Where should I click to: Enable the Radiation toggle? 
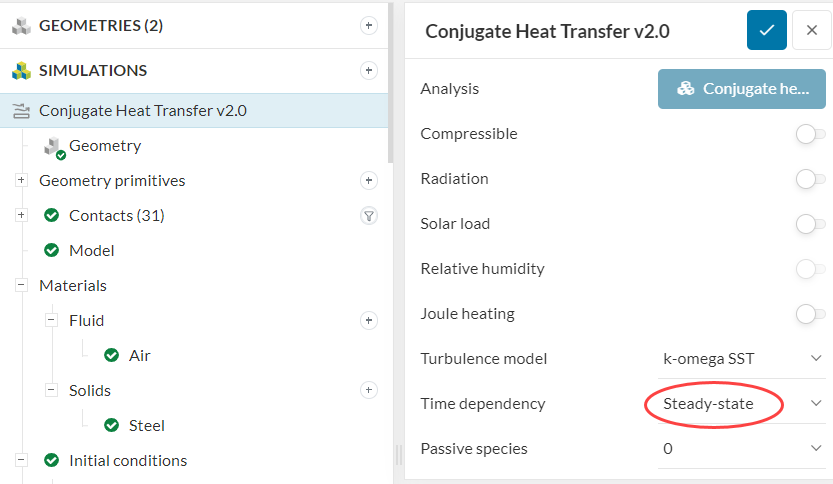coord(810,179)
